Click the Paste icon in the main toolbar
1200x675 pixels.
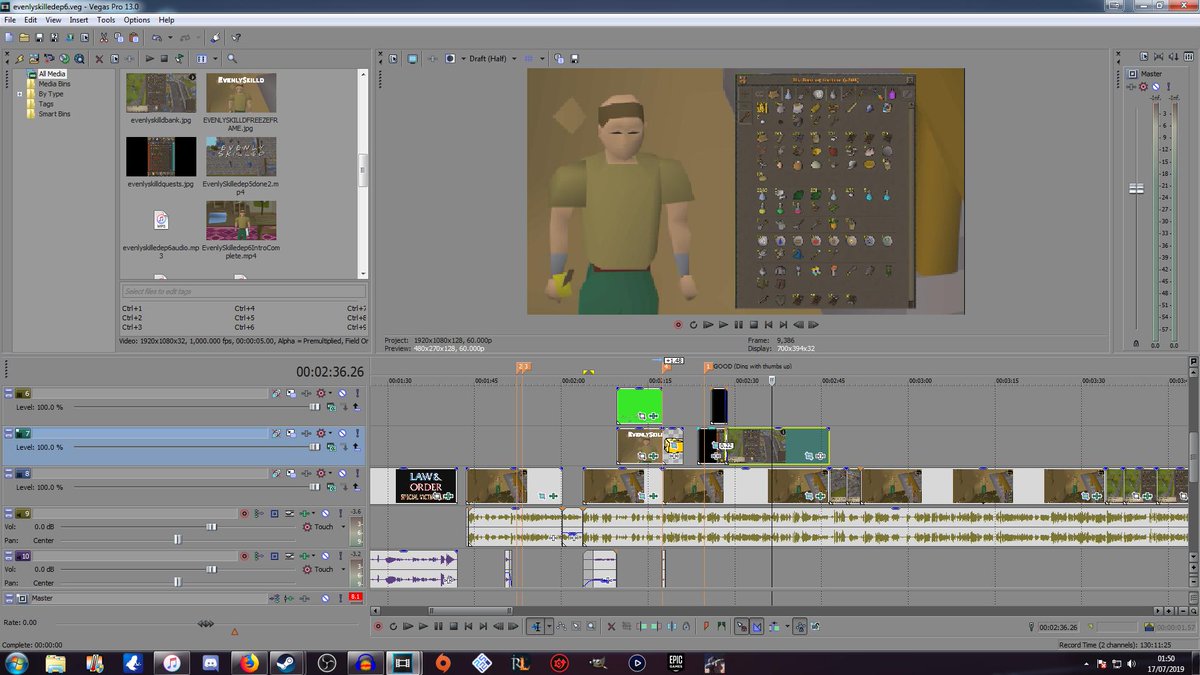[134, 37]
